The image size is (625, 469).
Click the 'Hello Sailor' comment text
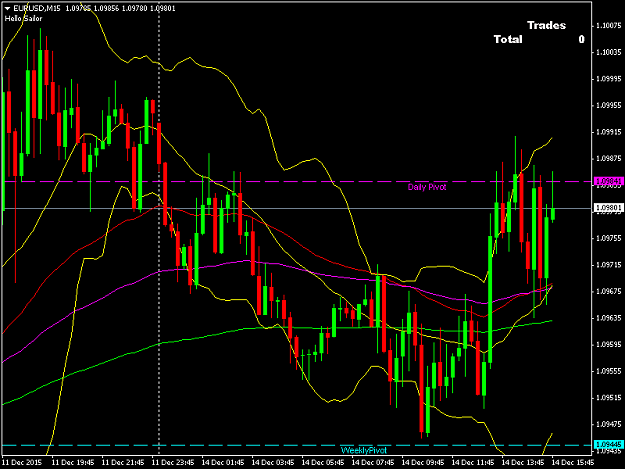tap(23, 18)
